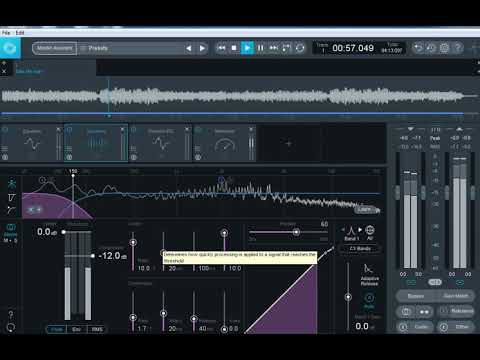Click the limiter knee slider at 10.0
The image size is (480, 360).
point(224,233)
